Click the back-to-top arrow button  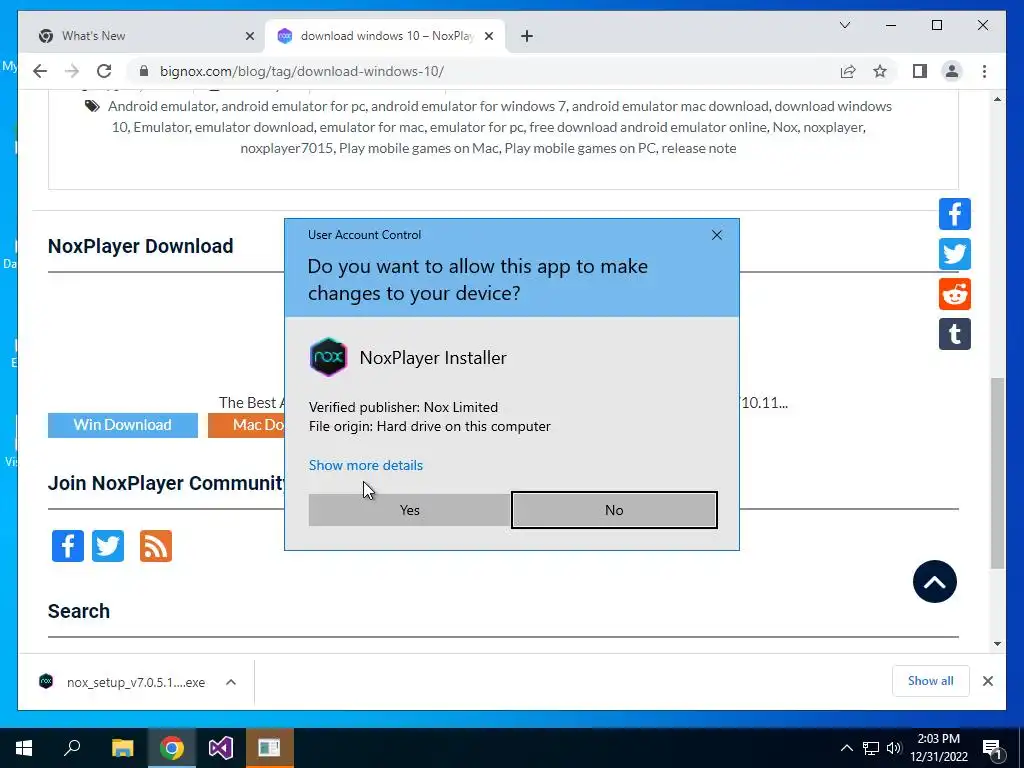pyautogui.click(x=935, y=581)
